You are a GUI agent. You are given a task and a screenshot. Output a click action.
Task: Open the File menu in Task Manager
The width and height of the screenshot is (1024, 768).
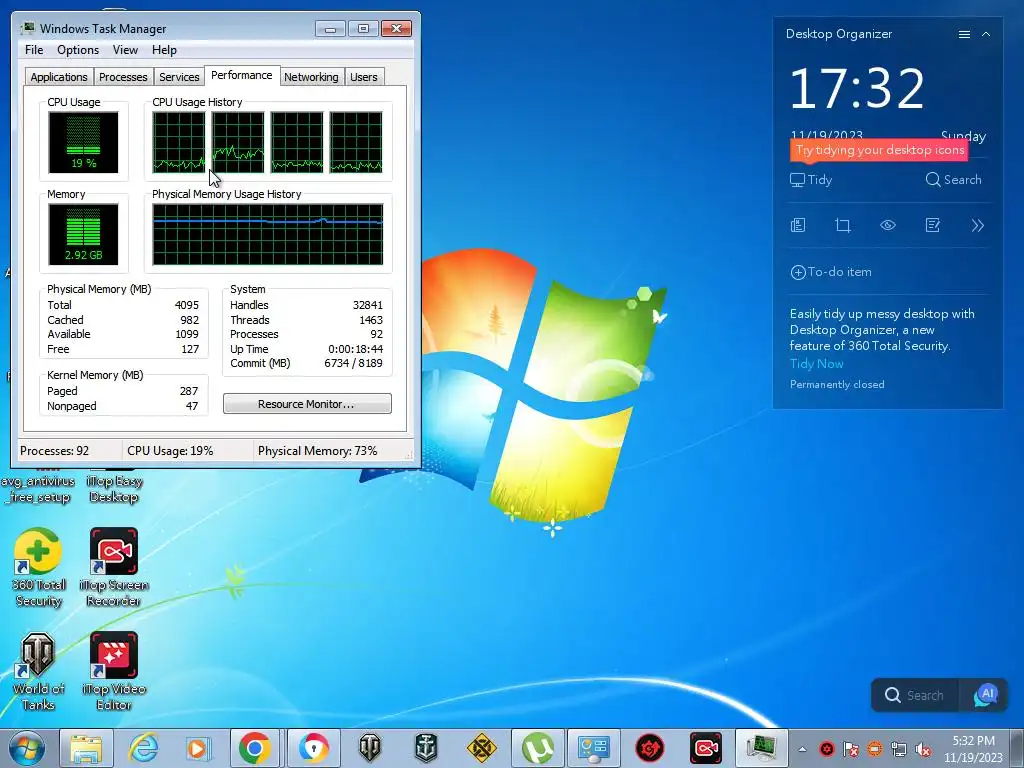pyautogui.click(x=34, y=50)
